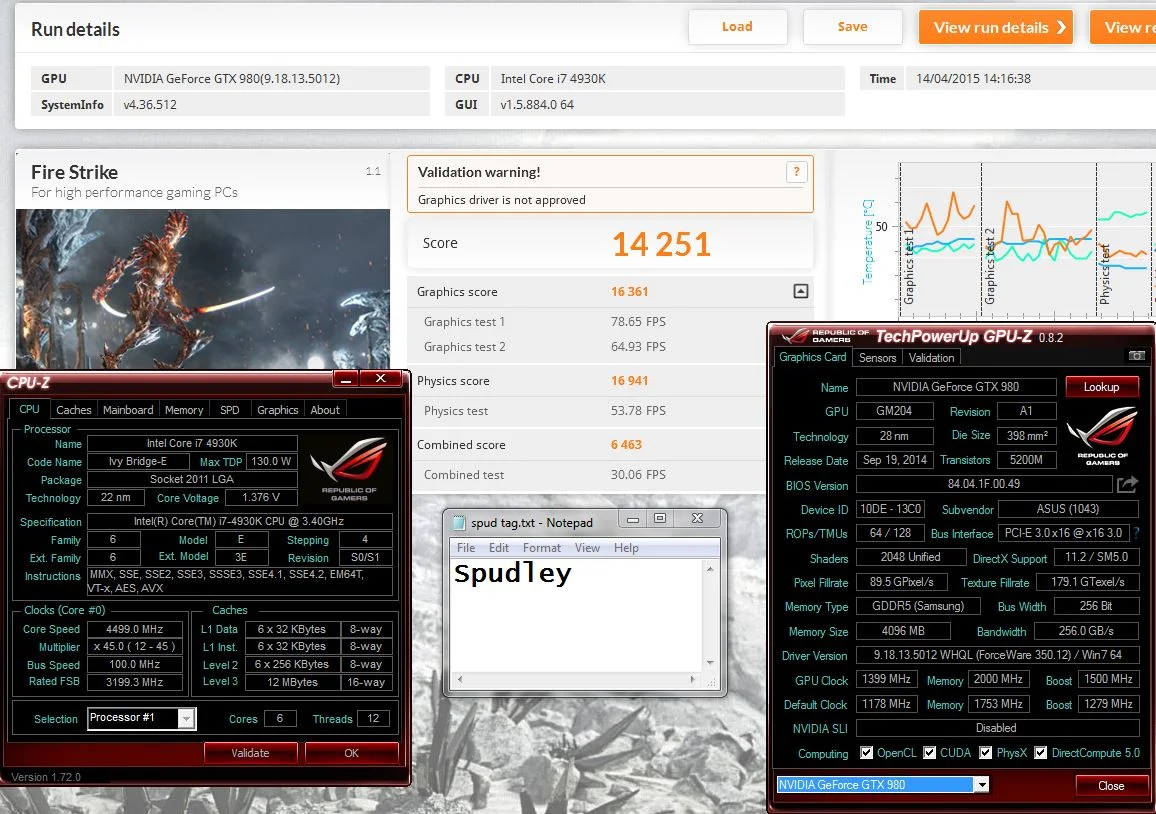This screenshot has width=1156, height=814.
Task: Open the Notepad Format menu
Action: 542,548
